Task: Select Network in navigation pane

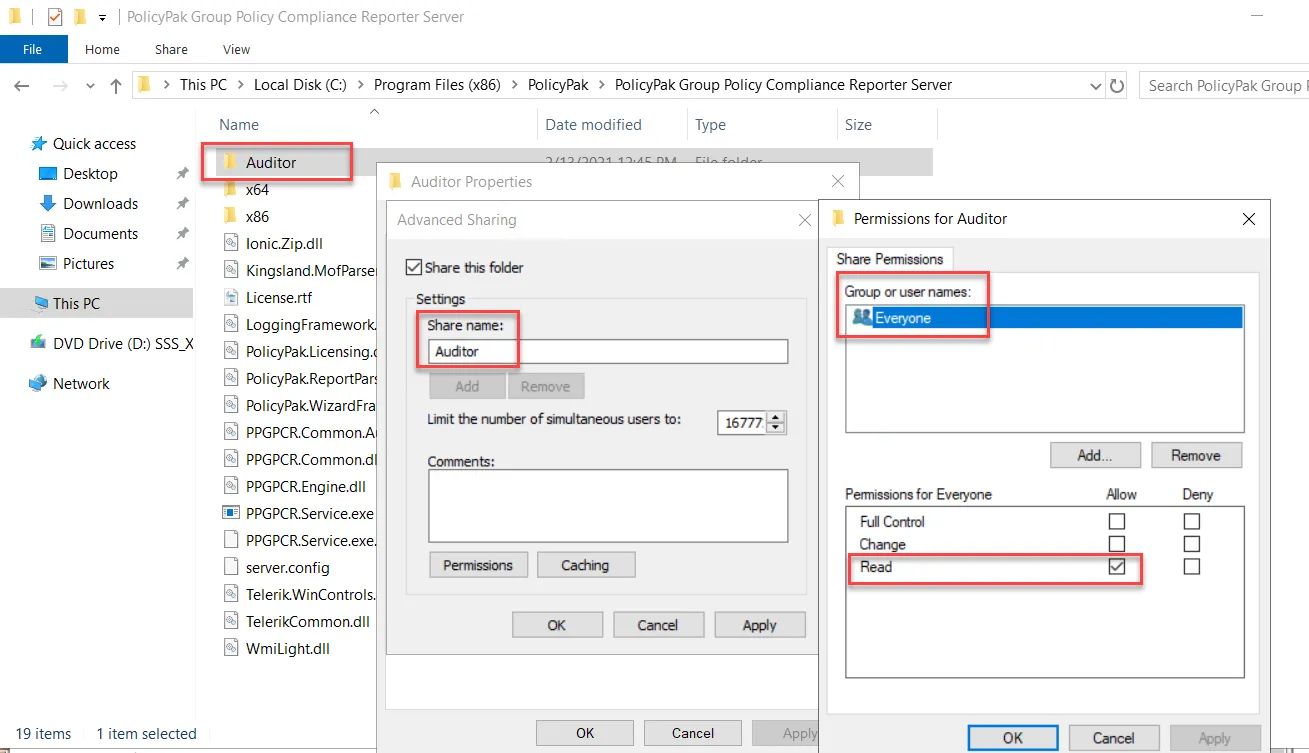Action: (81, 384)
